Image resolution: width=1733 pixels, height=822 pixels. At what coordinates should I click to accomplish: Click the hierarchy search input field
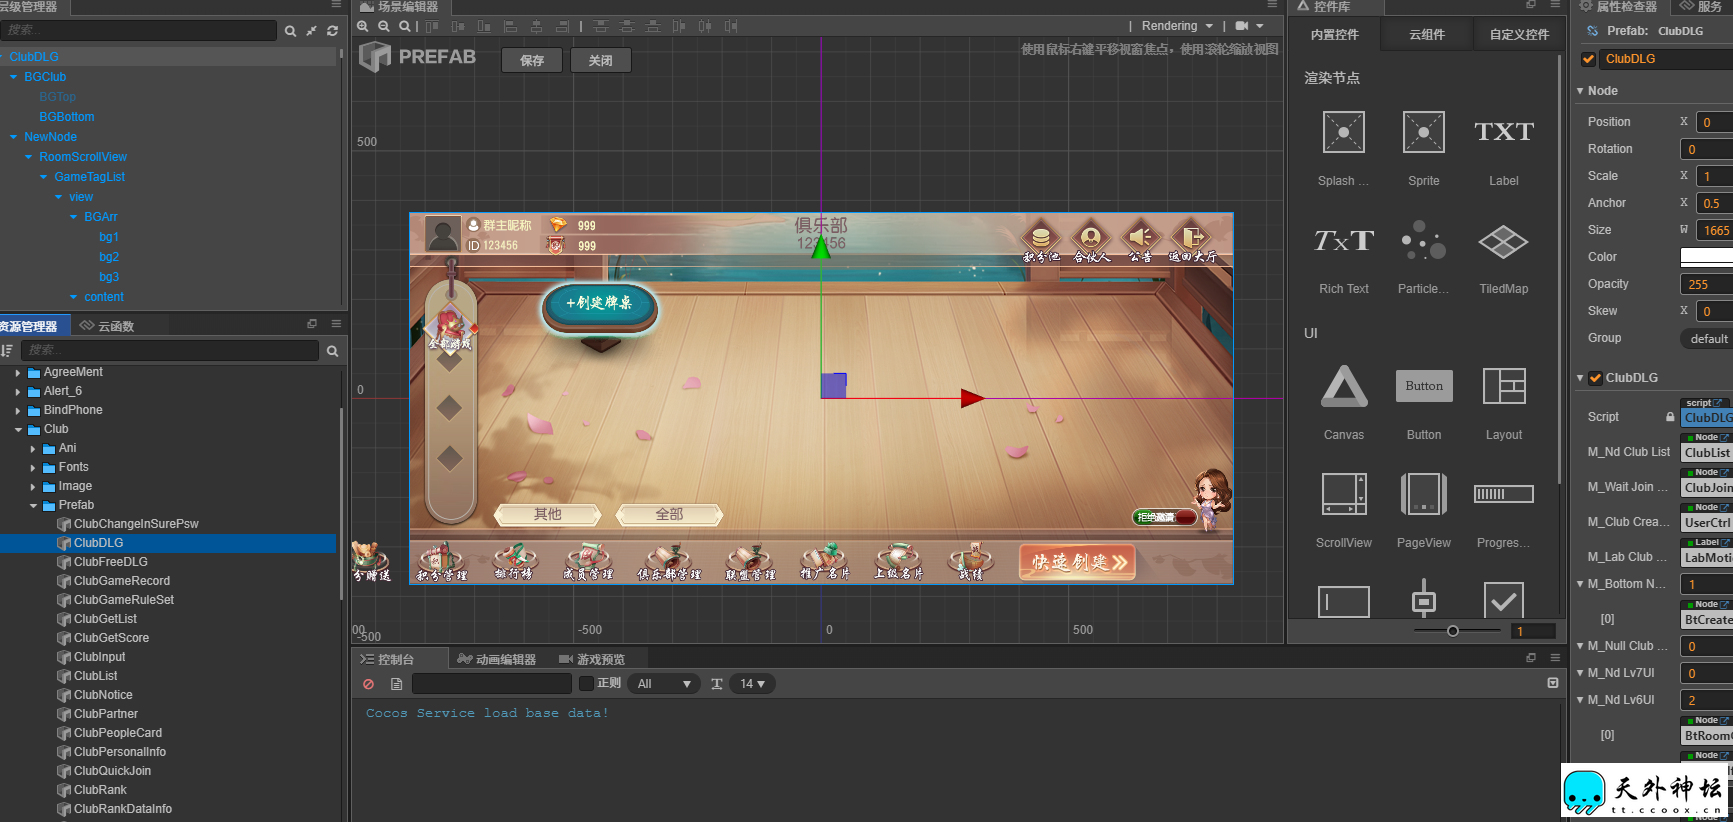coord(139,31)
